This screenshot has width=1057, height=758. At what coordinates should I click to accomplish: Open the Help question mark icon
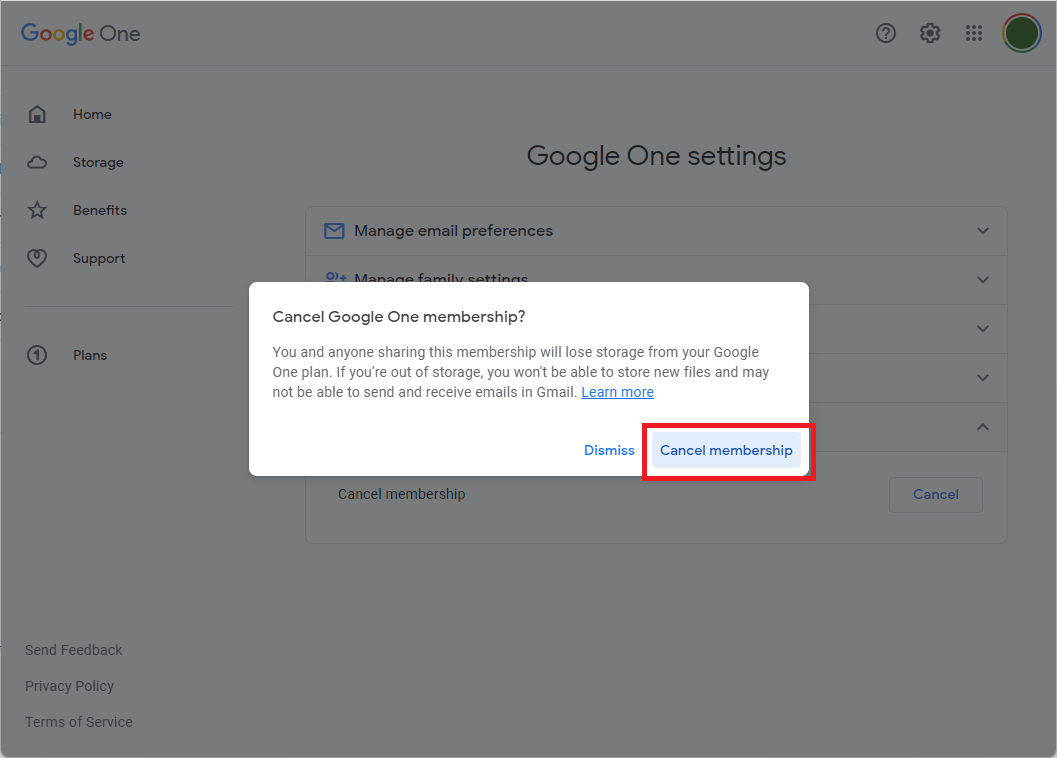pyautogui.click(x=885, y=33)
